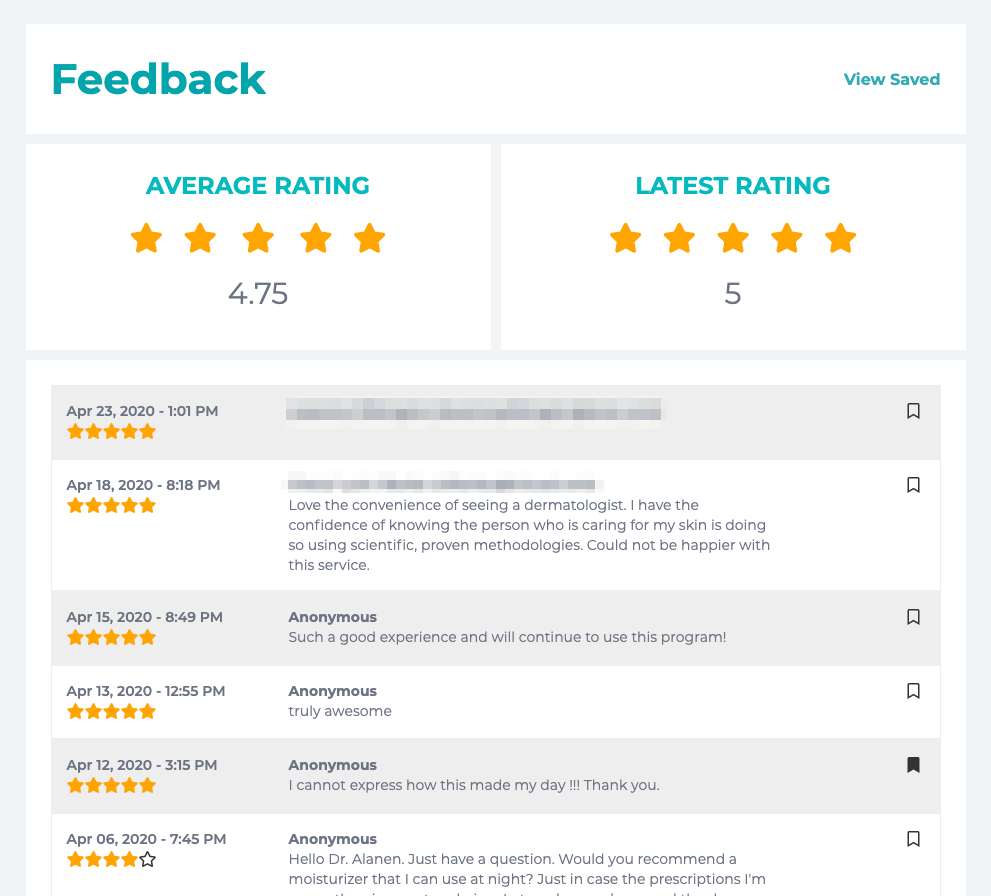991x896 pixels.
Task: Unsave the bookmarked Apr 12, 2020 review
Action: [x=913, y=765]
